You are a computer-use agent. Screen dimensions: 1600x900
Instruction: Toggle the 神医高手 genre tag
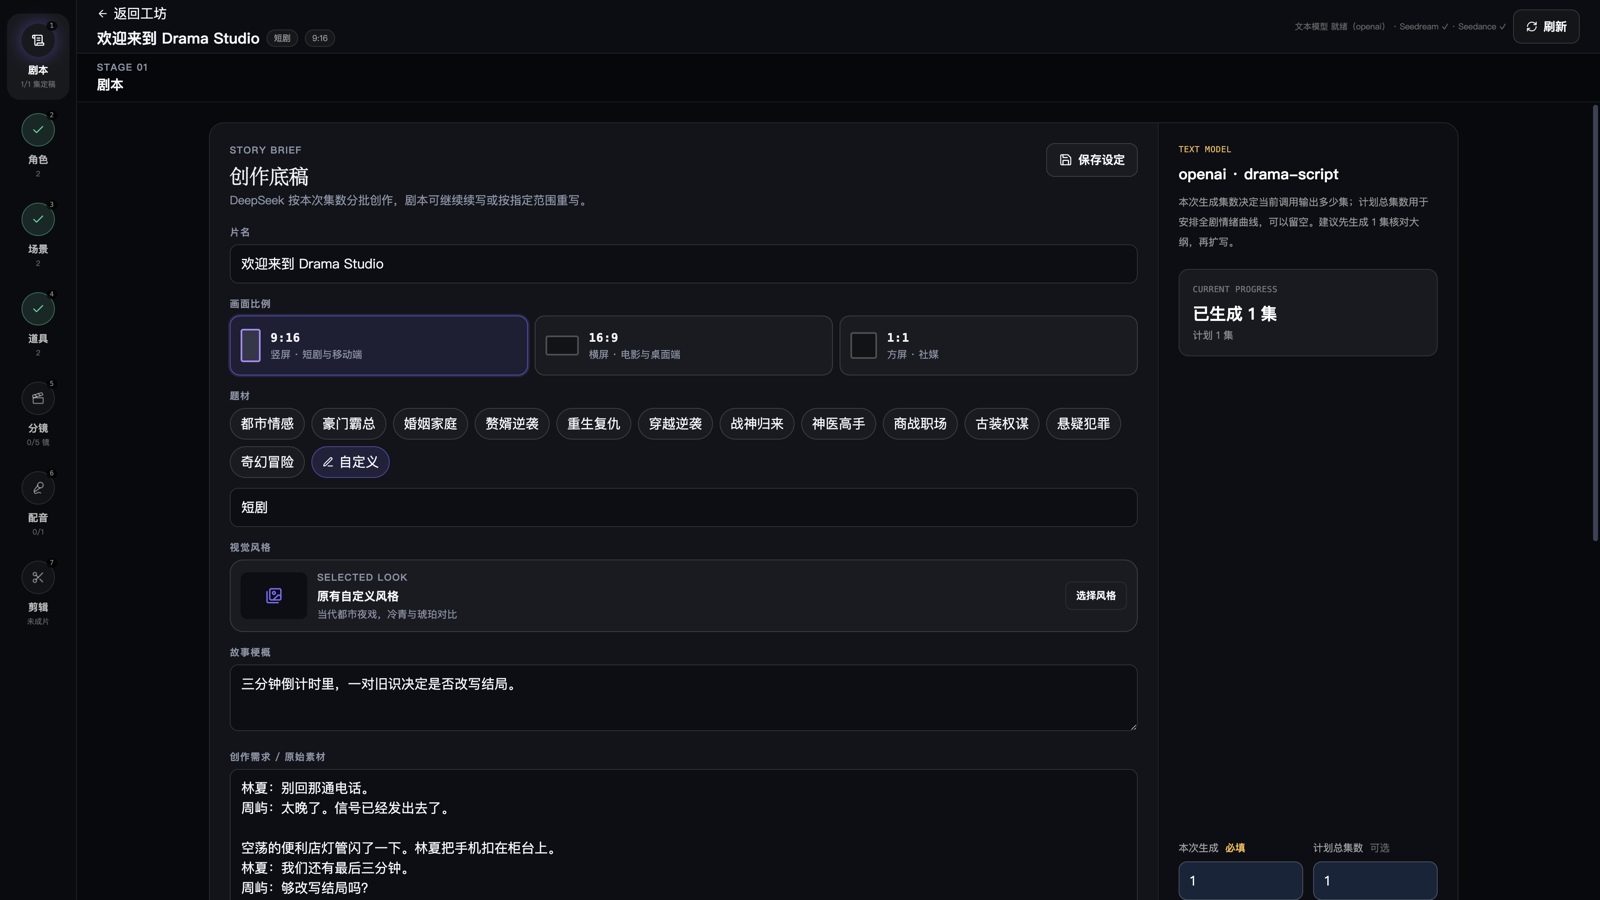[x=839, y=424]
